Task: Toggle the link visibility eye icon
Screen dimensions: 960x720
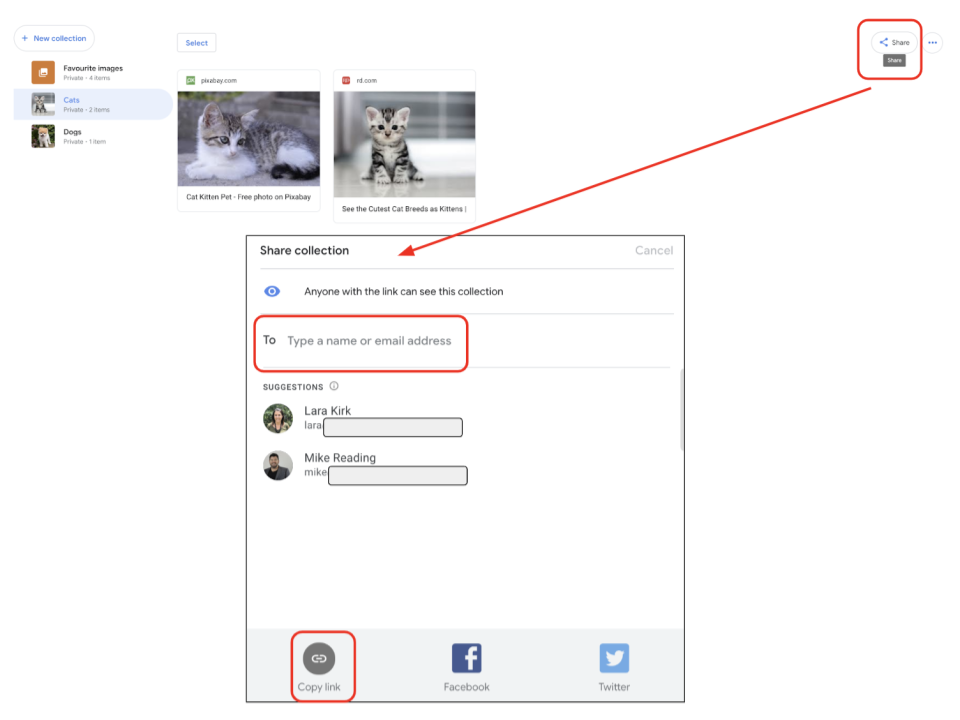Action: click(x=272, y=291)
